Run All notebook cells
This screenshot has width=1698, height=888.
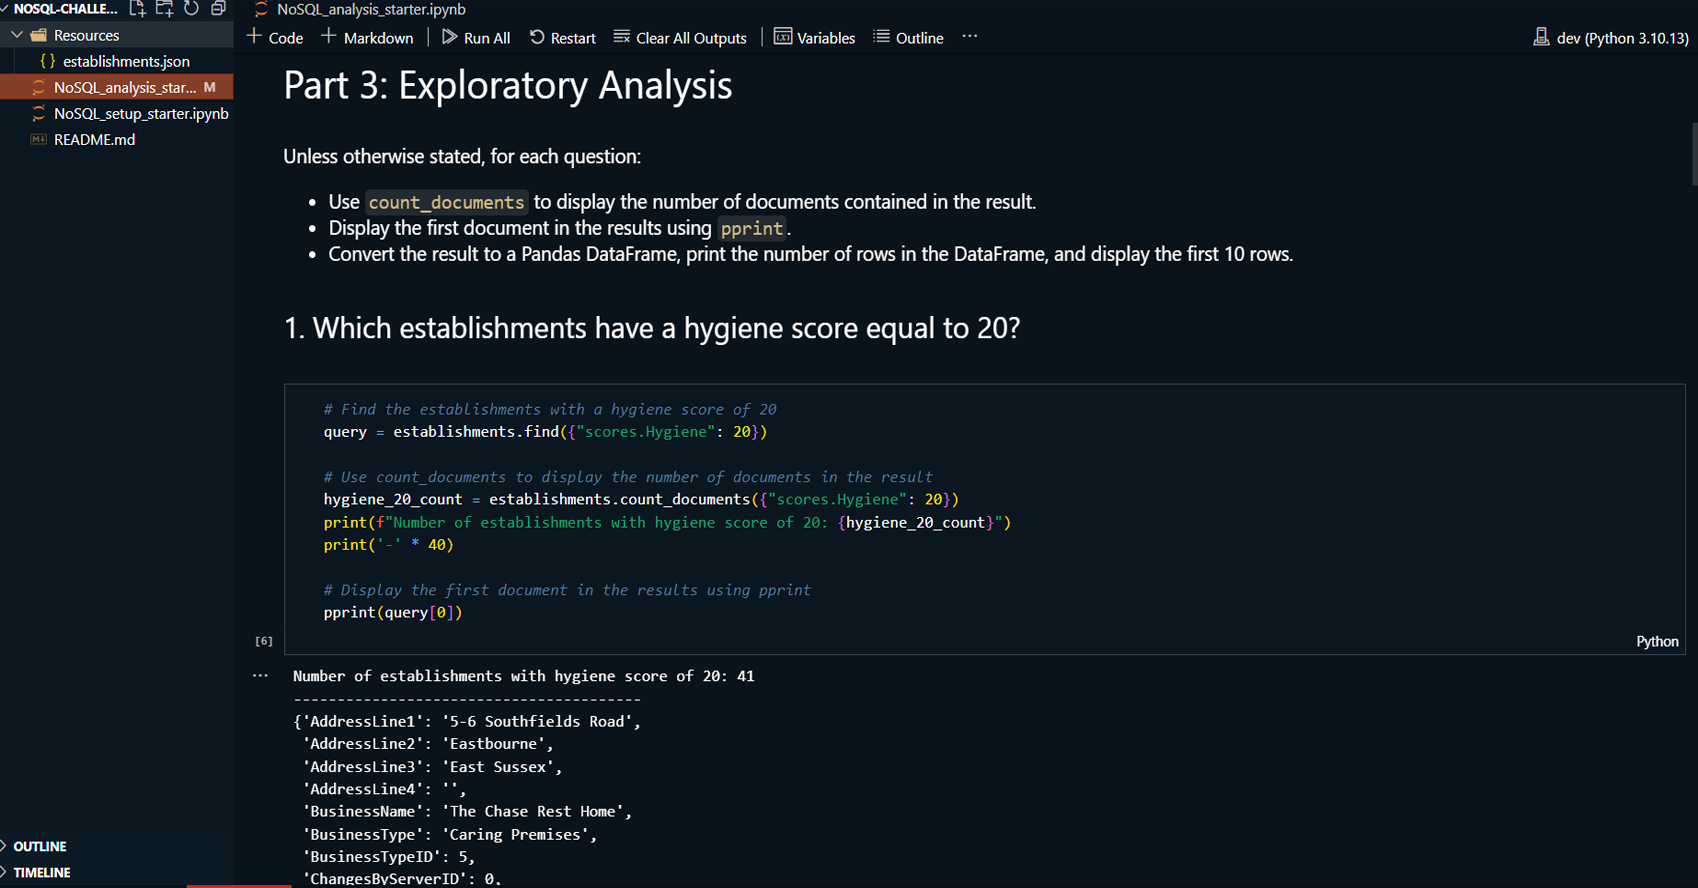tap(476, 38)
